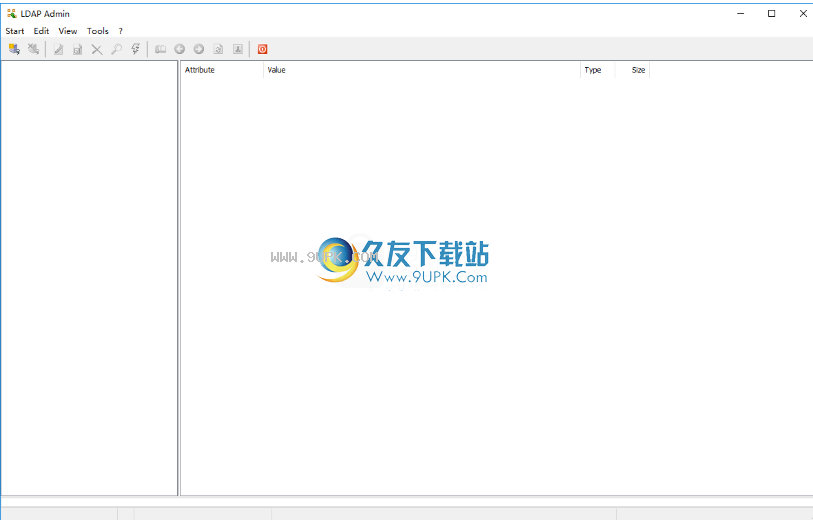Click the red power Exit icon
Viewport: 813px width, 520px height.
[262, 49]
